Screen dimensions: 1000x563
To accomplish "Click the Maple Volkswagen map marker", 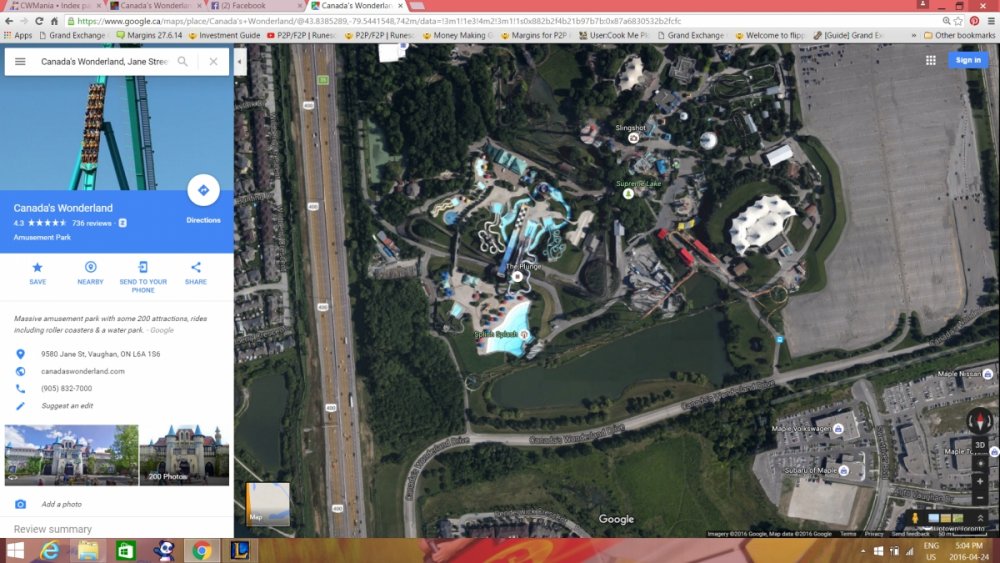I will click(x=839, y=428).
